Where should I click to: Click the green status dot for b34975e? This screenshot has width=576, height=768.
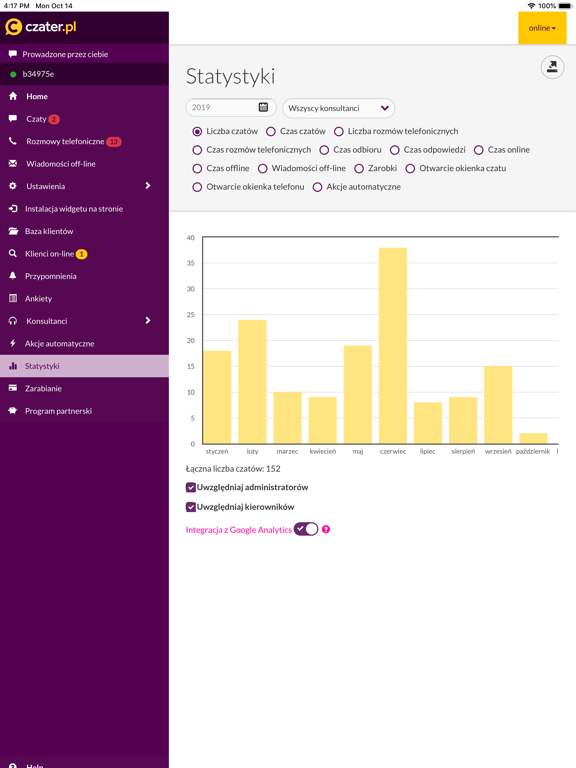coord(13,74)
